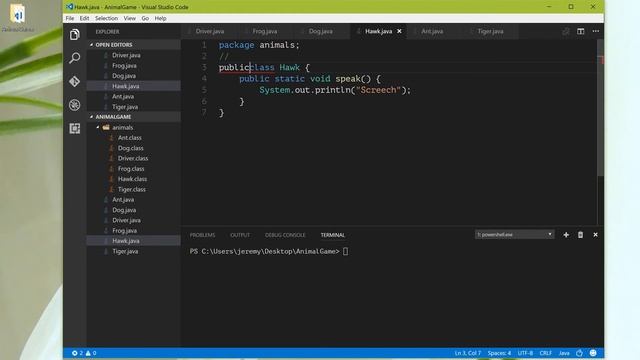Select Hawk.java in Open Editors list

[x=133, y=86]
